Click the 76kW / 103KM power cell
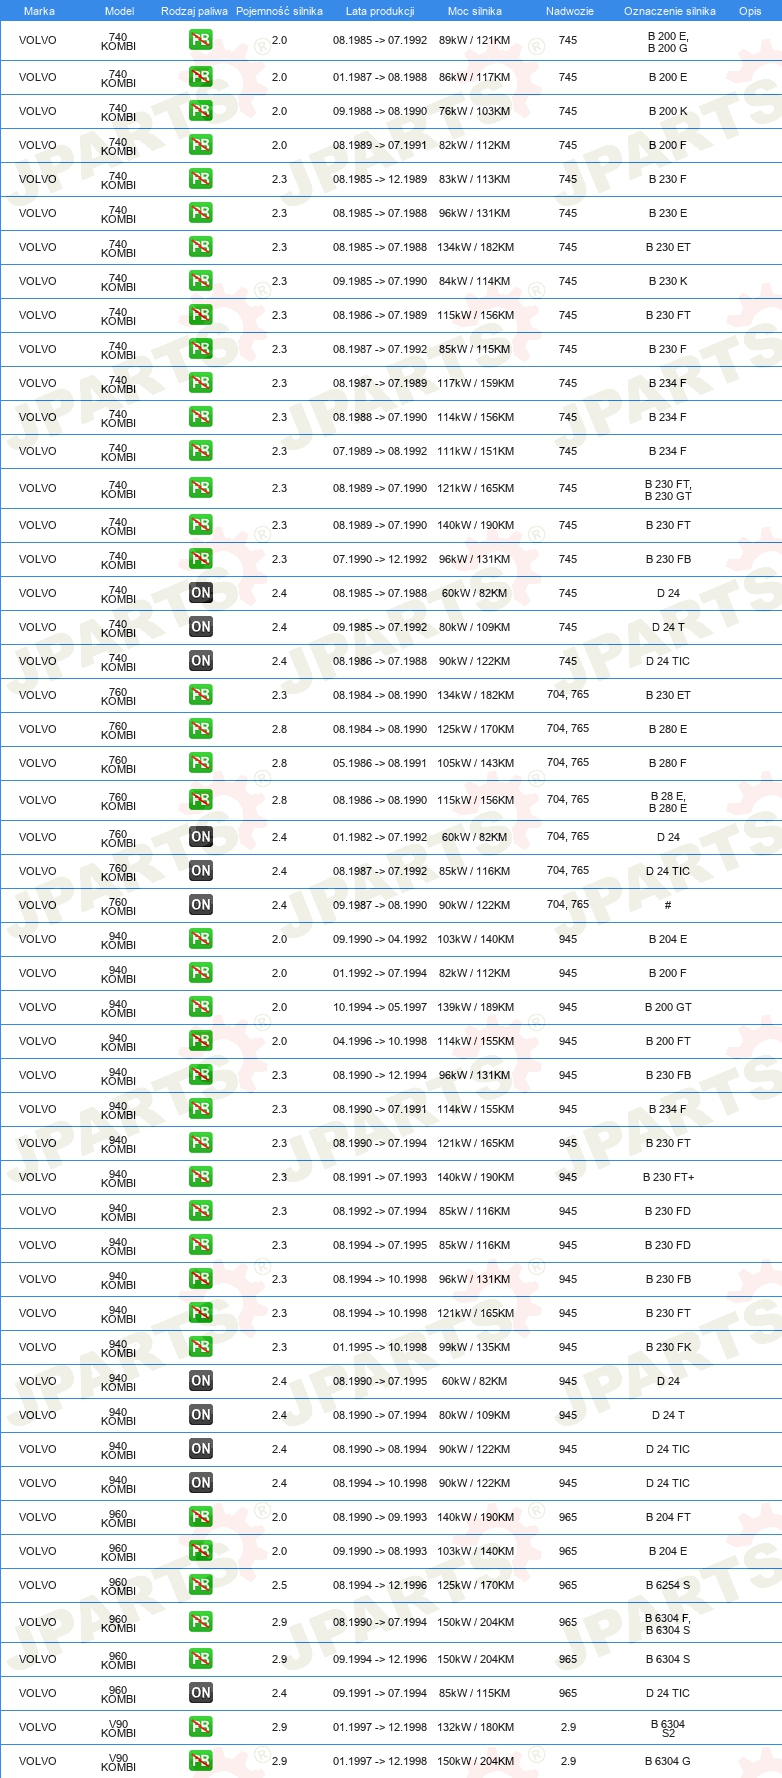This screenshot has height=1778, width=782. point(474,111)
